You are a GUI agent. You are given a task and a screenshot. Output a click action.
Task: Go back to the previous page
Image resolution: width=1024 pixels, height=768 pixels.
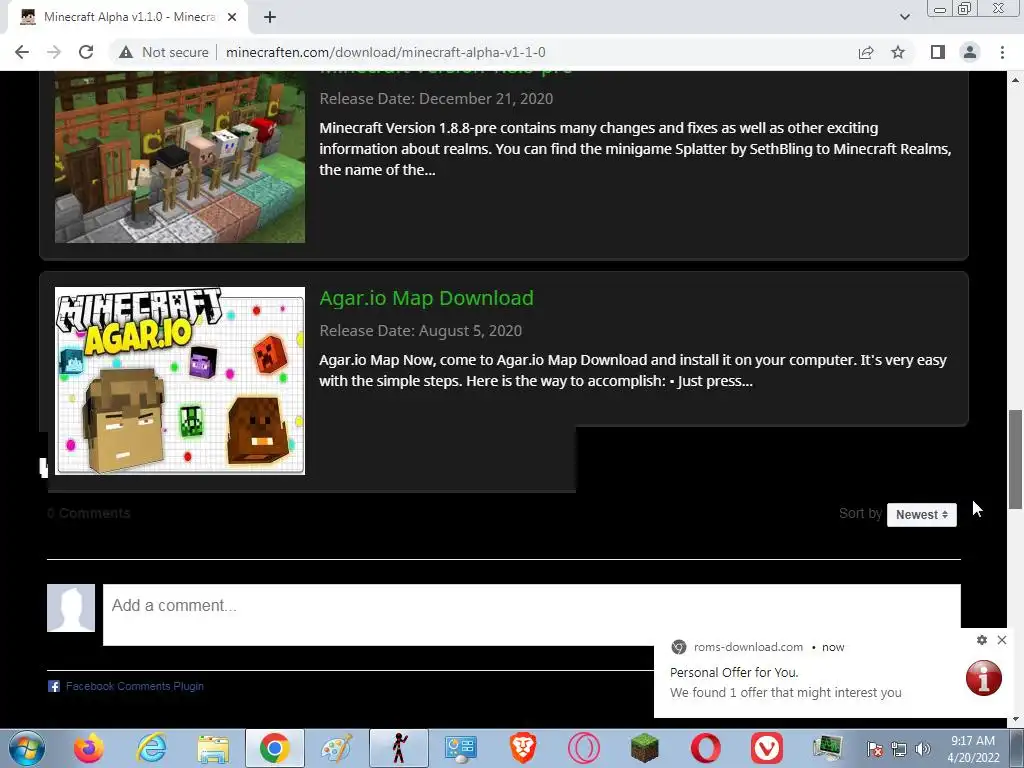tap(22, 52)
